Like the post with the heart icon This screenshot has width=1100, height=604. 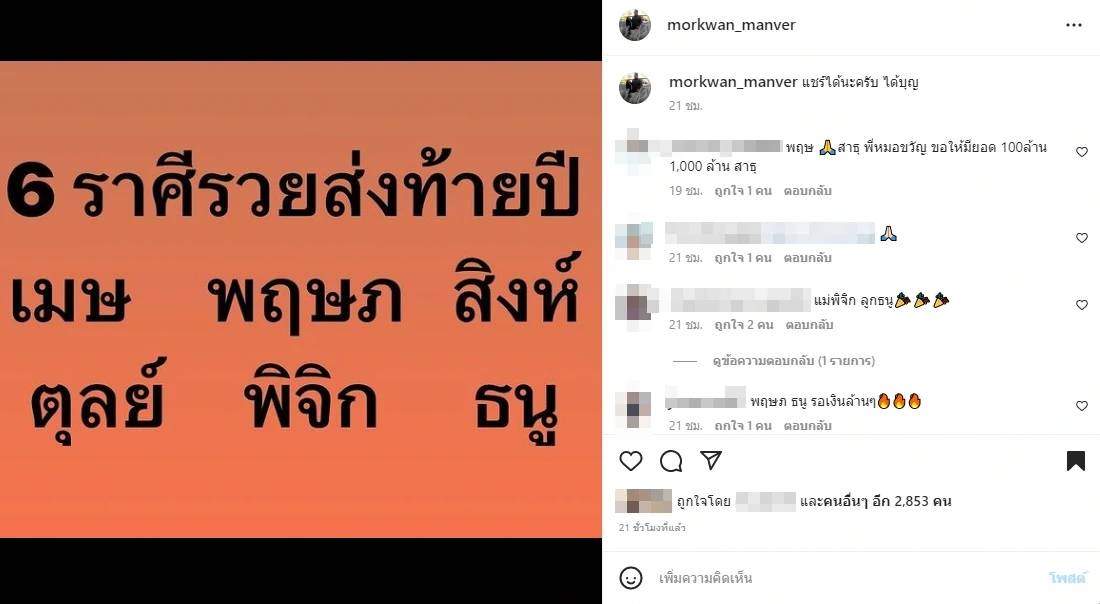(631, 461)
